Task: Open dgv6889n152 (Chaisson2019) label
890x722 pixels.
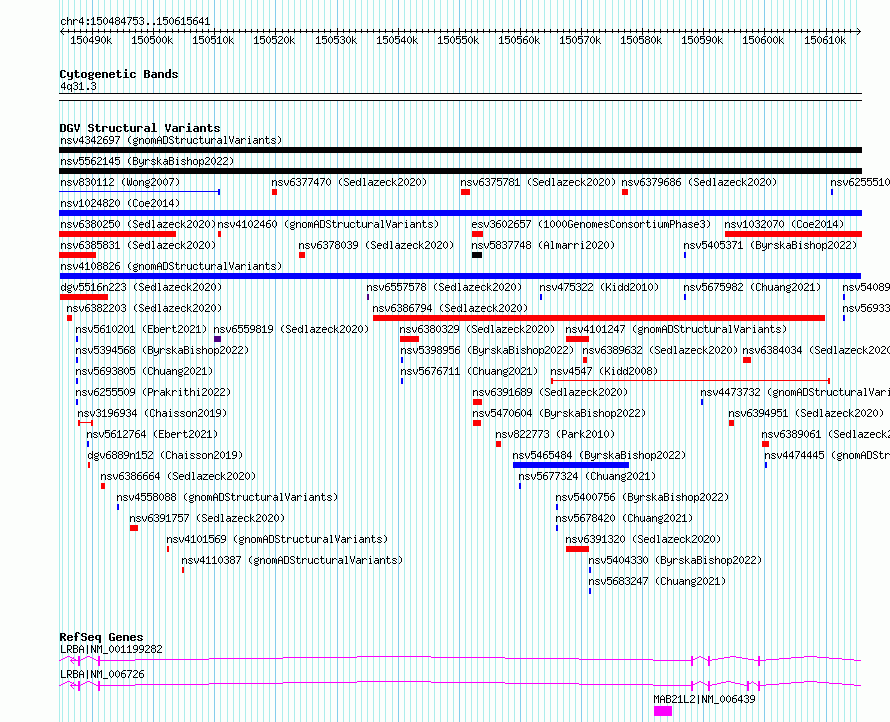Action: [165, 455]
